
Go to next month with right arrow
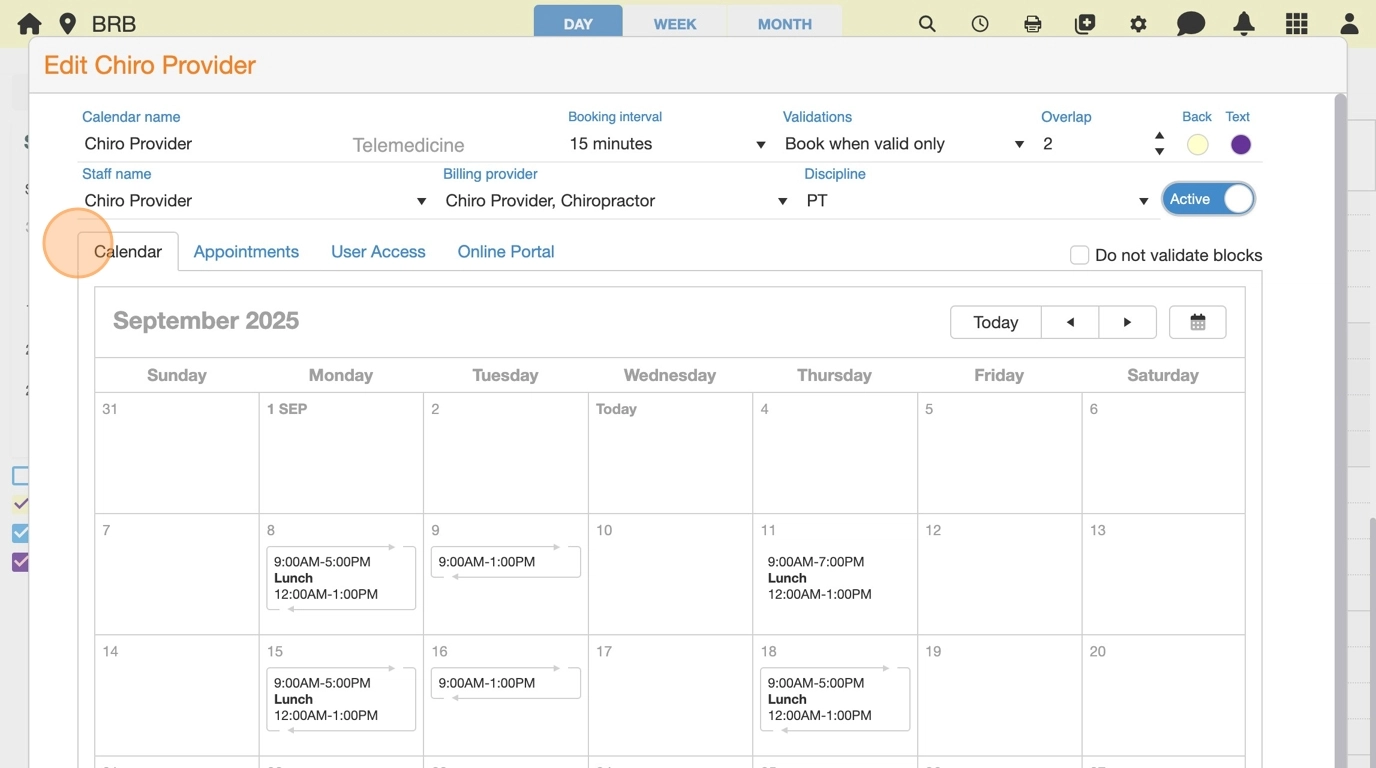coord(1127,322)
